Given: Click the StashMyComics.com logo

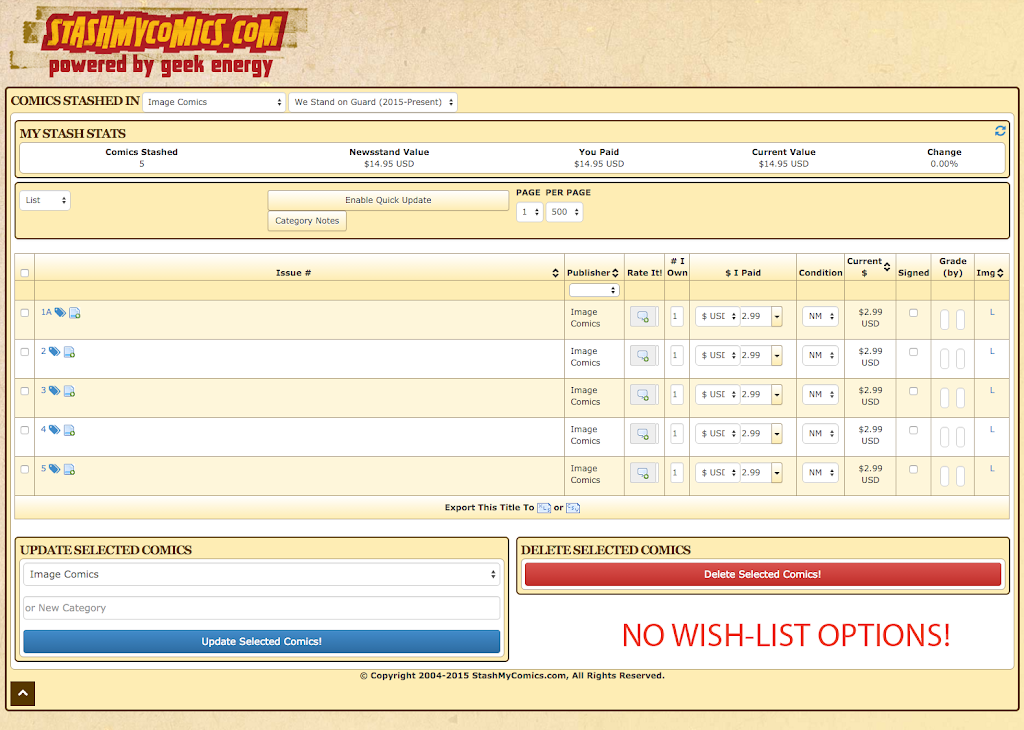Looking at the screenshot, I should (160, 41).
